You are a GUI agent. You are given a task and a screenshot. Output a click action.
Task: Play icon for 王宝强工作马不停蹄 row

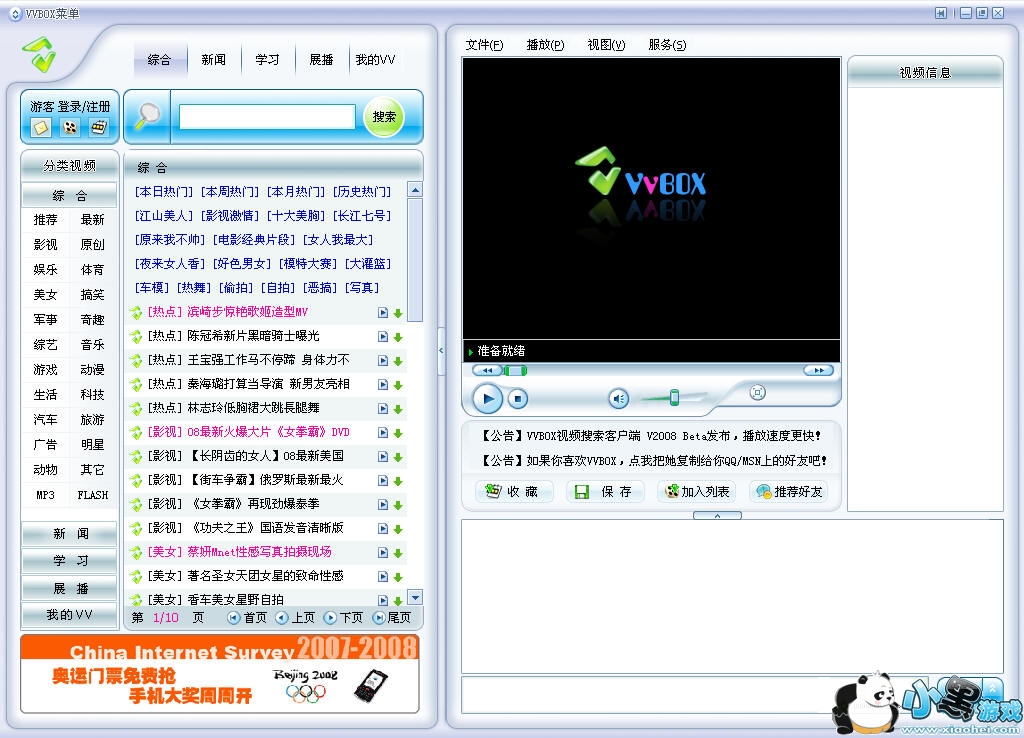(x=383, y=361)
